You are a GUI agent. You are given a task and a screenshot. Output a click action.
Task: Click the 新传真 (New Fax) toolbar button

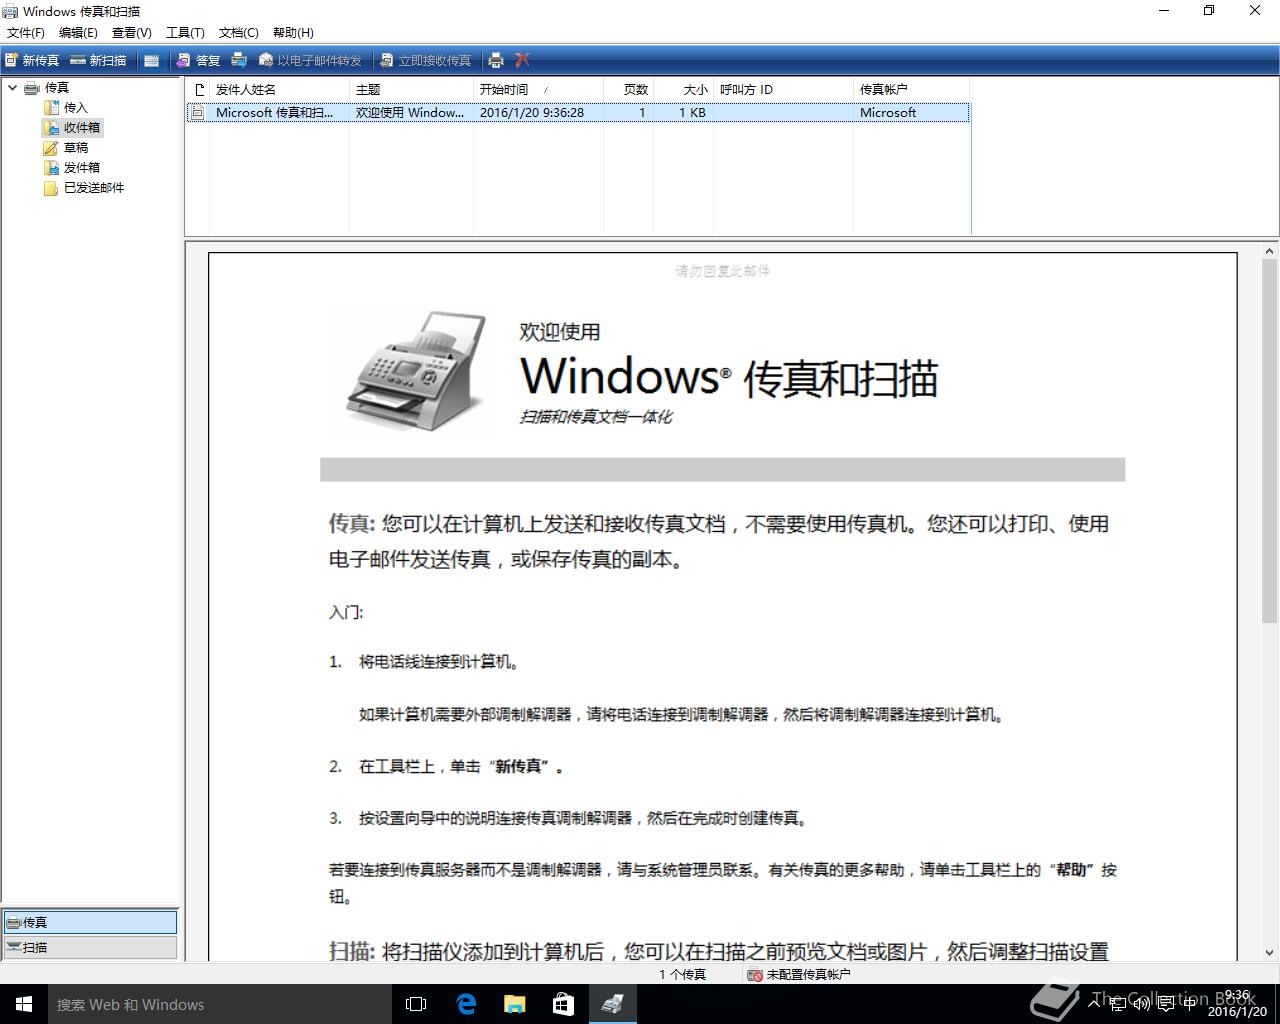(32, 60)
